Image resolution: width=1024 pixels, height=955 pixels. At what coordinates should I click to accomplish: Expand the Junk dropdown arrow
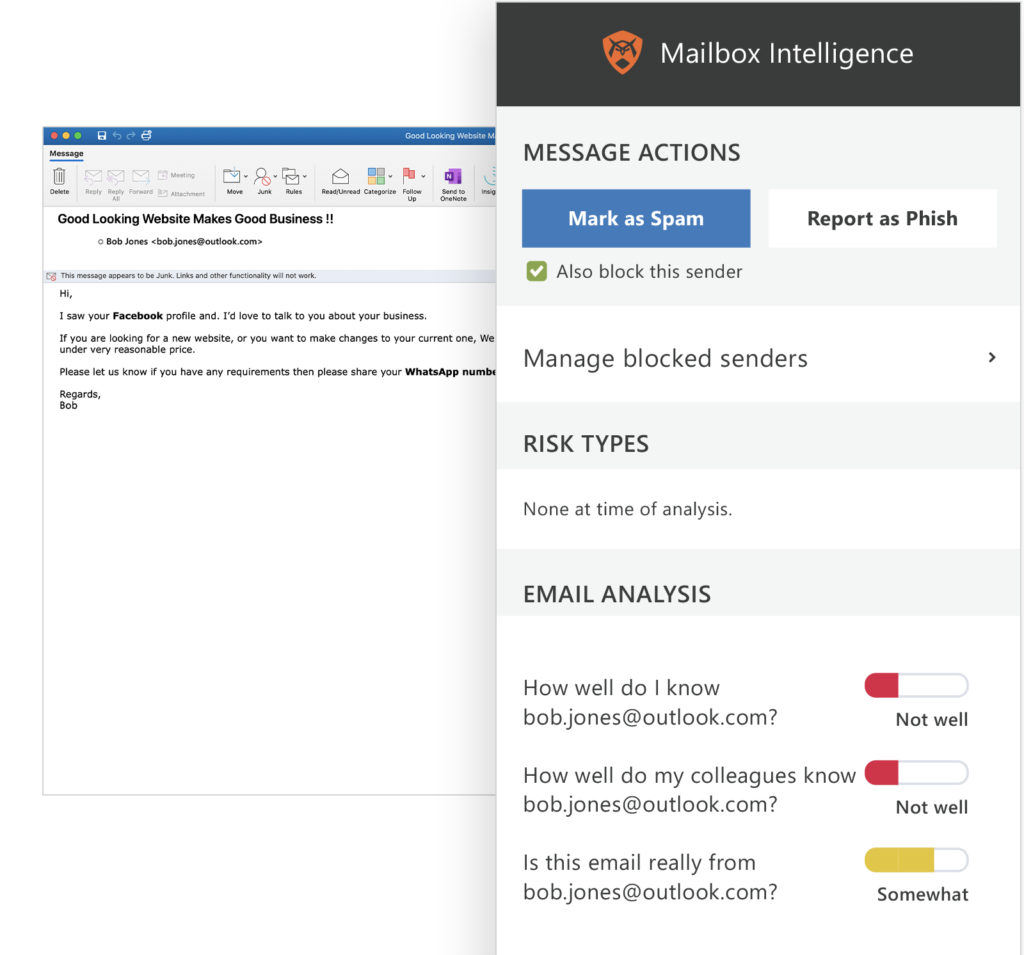pos(275,176)
